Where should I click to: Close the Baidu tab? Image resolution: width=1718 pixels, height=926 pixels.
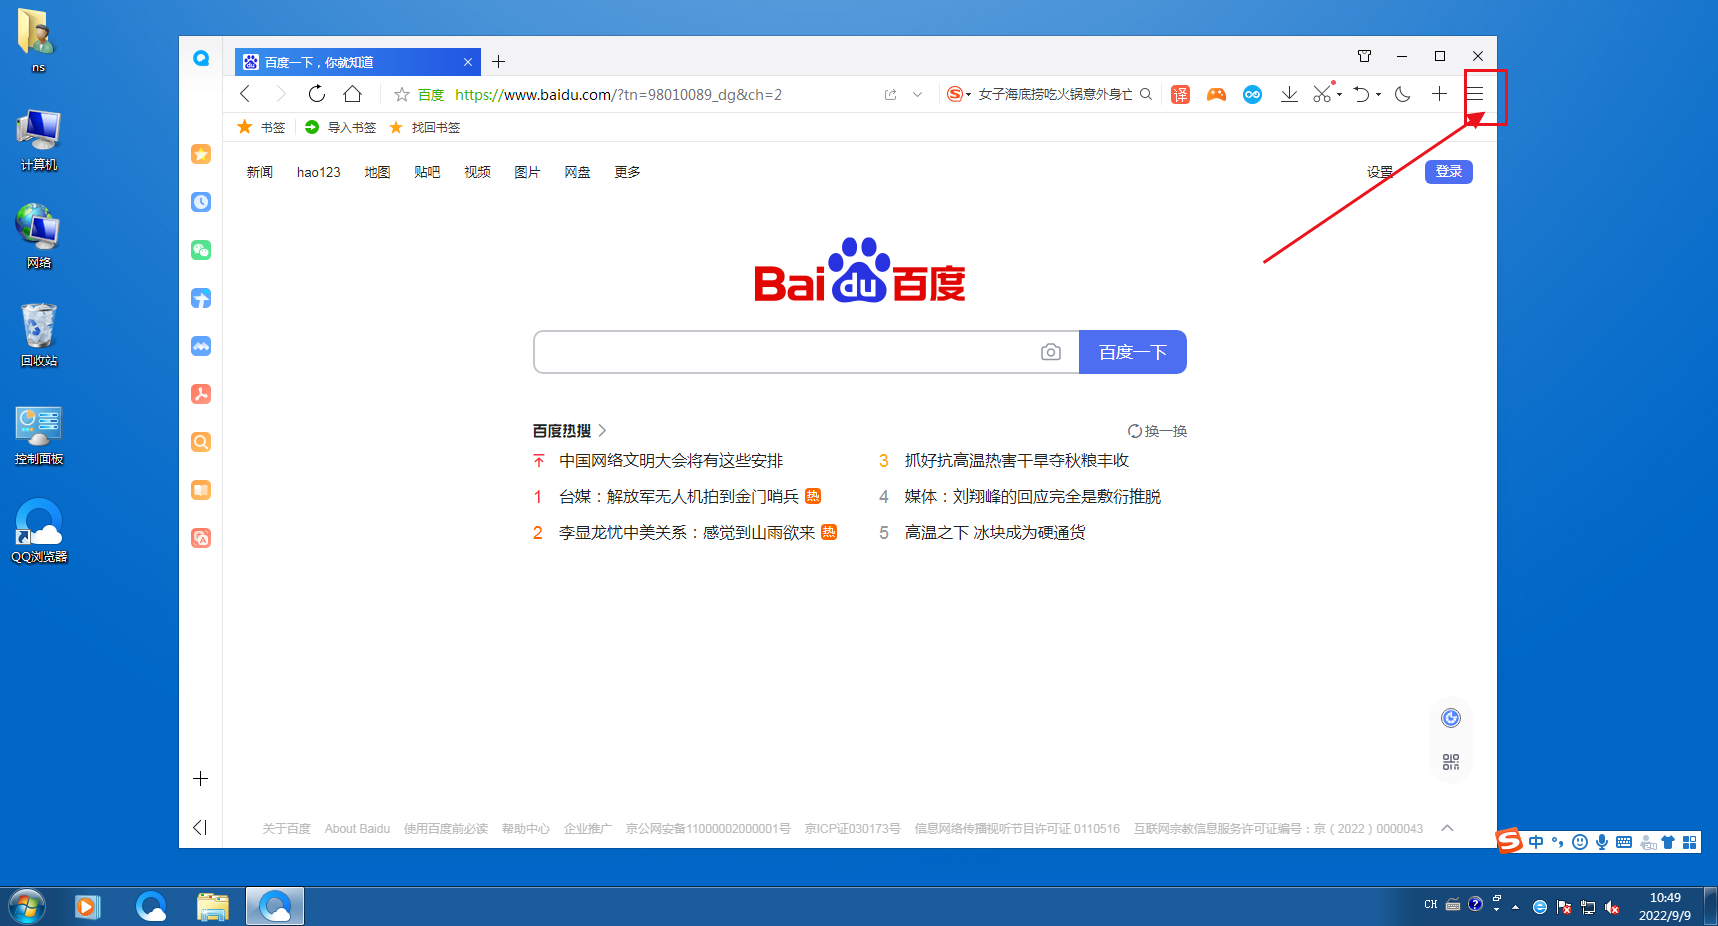pos(467,62)
